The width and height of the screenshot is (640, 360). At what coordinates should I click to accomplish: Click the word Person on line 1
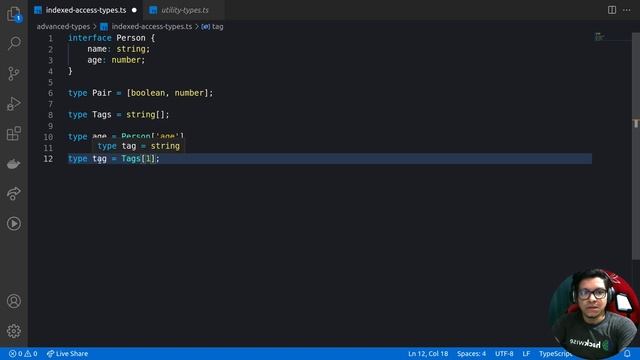coord(131,38)
